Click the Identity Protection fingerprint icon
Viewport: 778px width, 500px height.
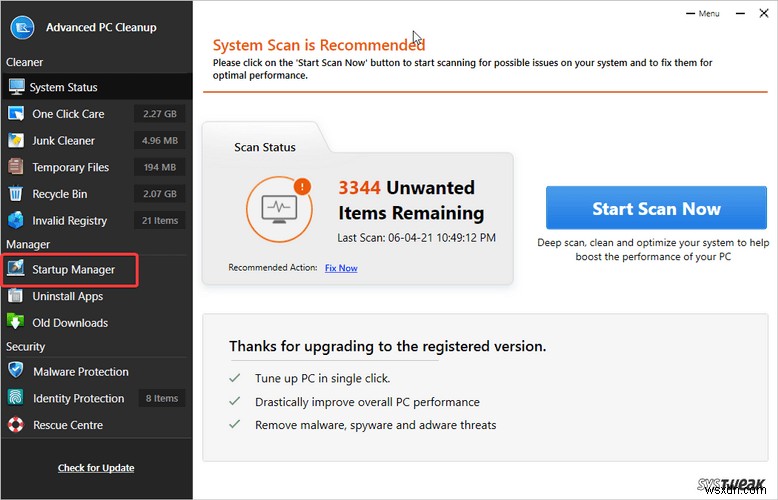click(x=16, y=397)
